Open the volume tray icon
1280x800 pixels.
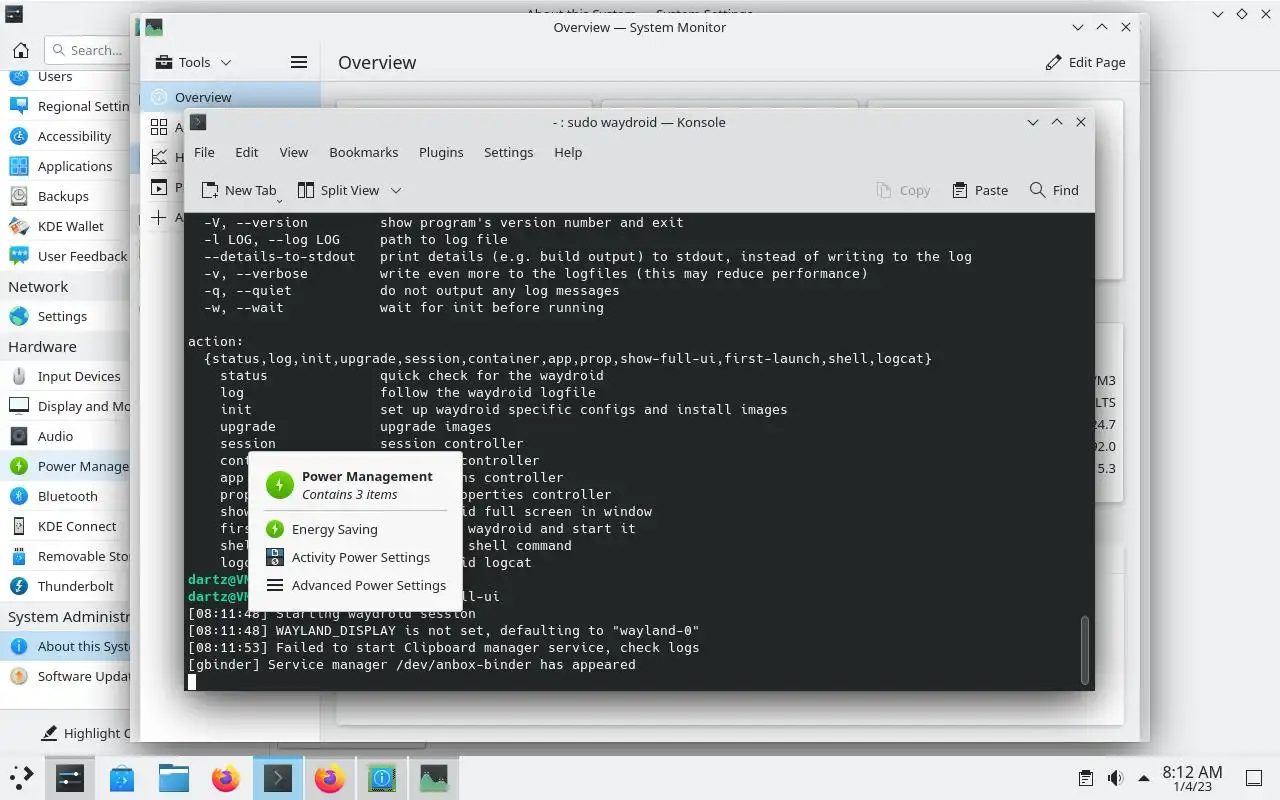click(x=1115, y=778)
